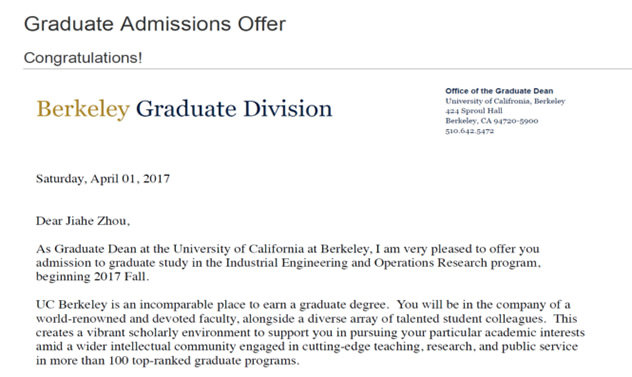Click the phone number 510.642.5472
Screen dimensions: 632x377
point(470,131)
